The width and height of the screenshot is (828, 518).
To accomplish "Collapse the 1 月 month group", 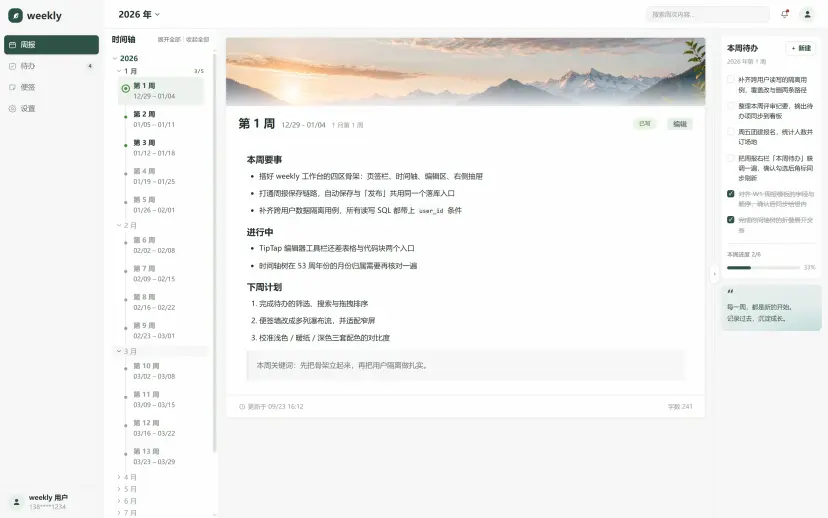I will pyautogui.click(x=119, y=71).
